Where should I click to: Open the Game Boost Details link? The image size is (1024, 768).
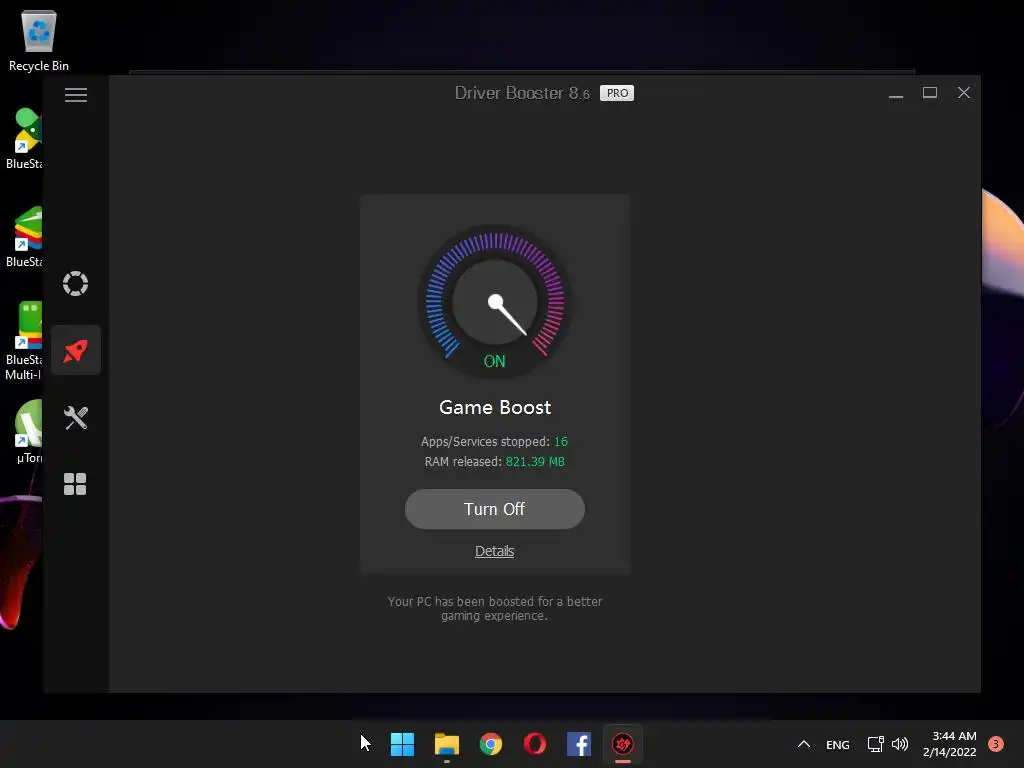click(494, 551)
